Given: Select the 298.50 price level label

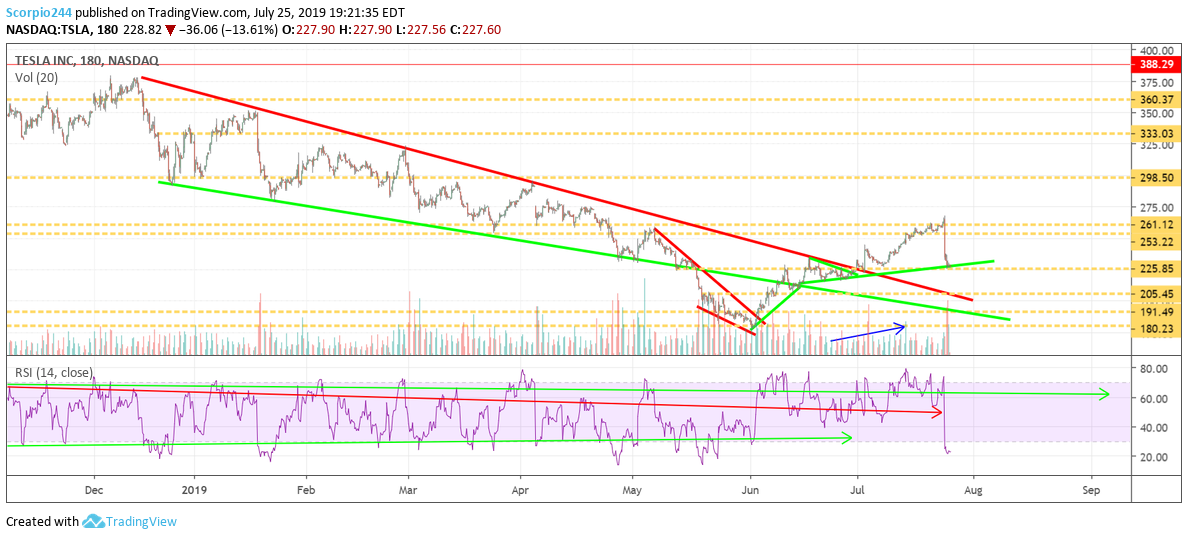Looking at the screenshot, I should [x=1155, y=177].
